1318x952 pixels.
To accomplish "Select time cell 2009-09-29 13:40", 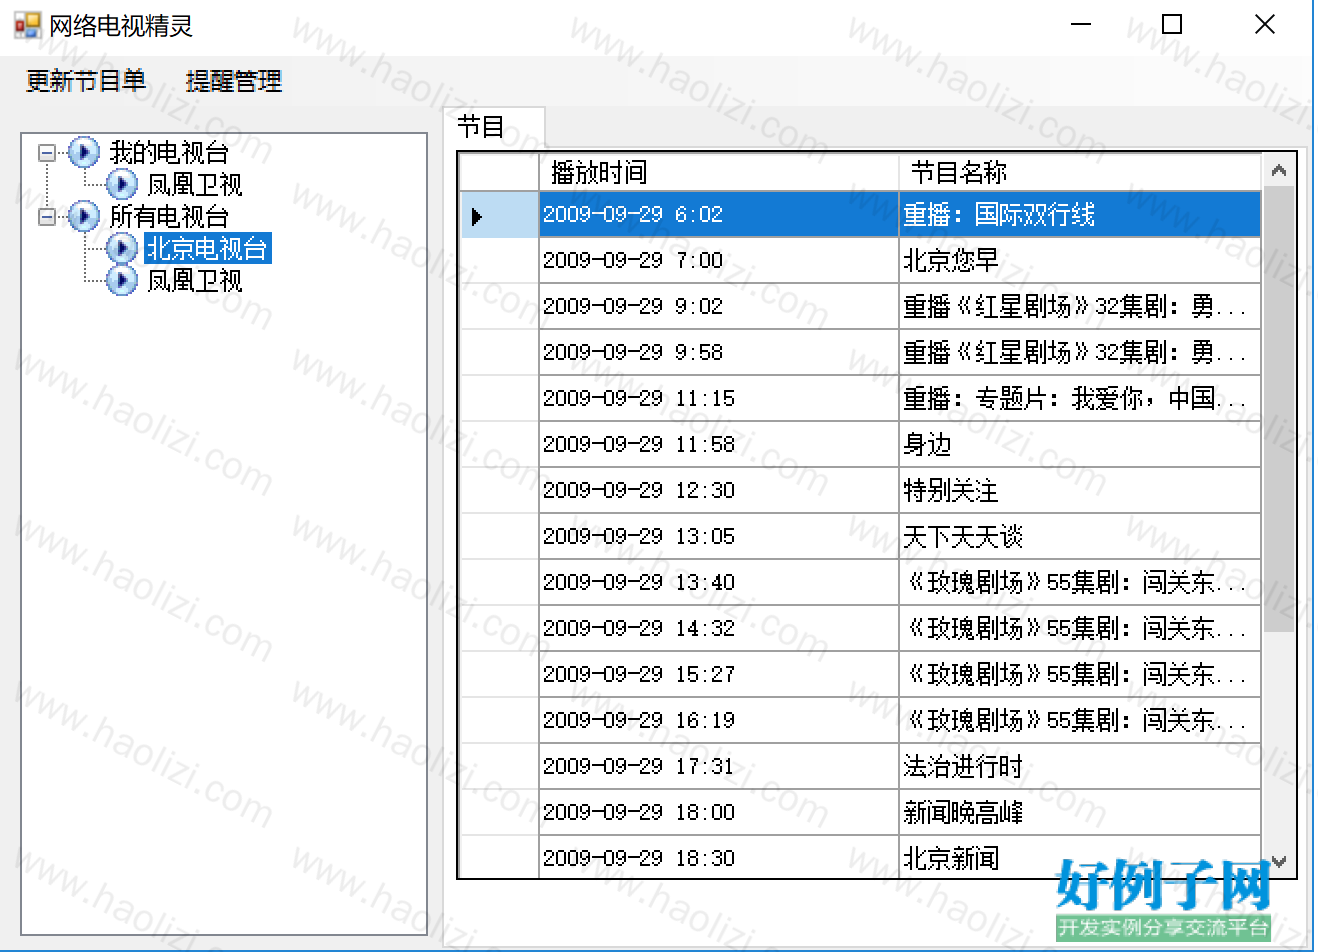I will (x=719, y=582).
